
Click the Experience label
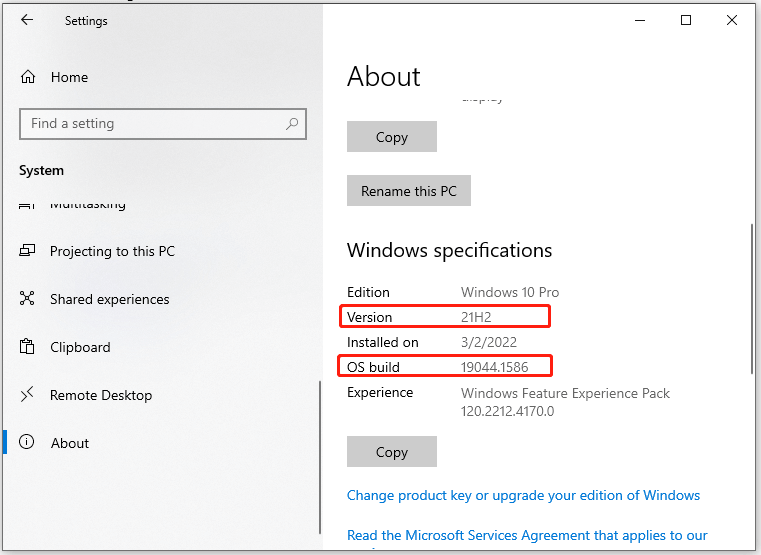[380, 392]
